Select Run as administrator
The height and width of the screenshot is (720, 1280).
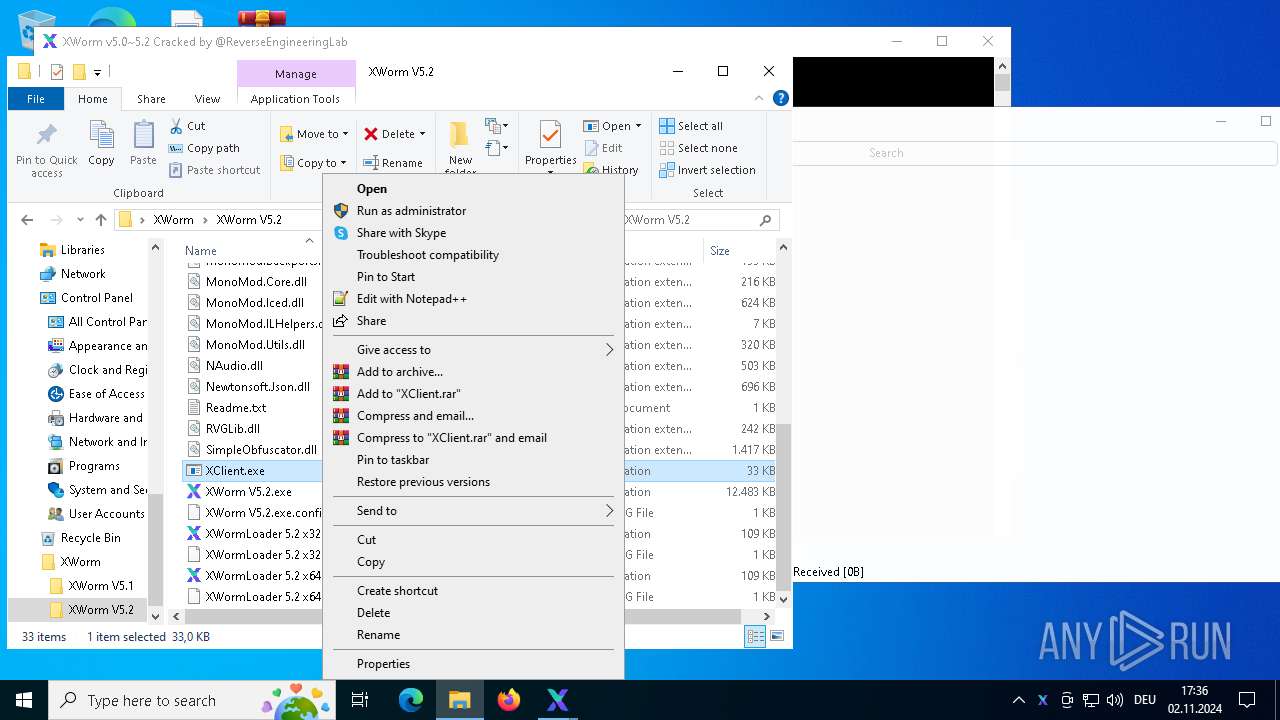[473, 211]
